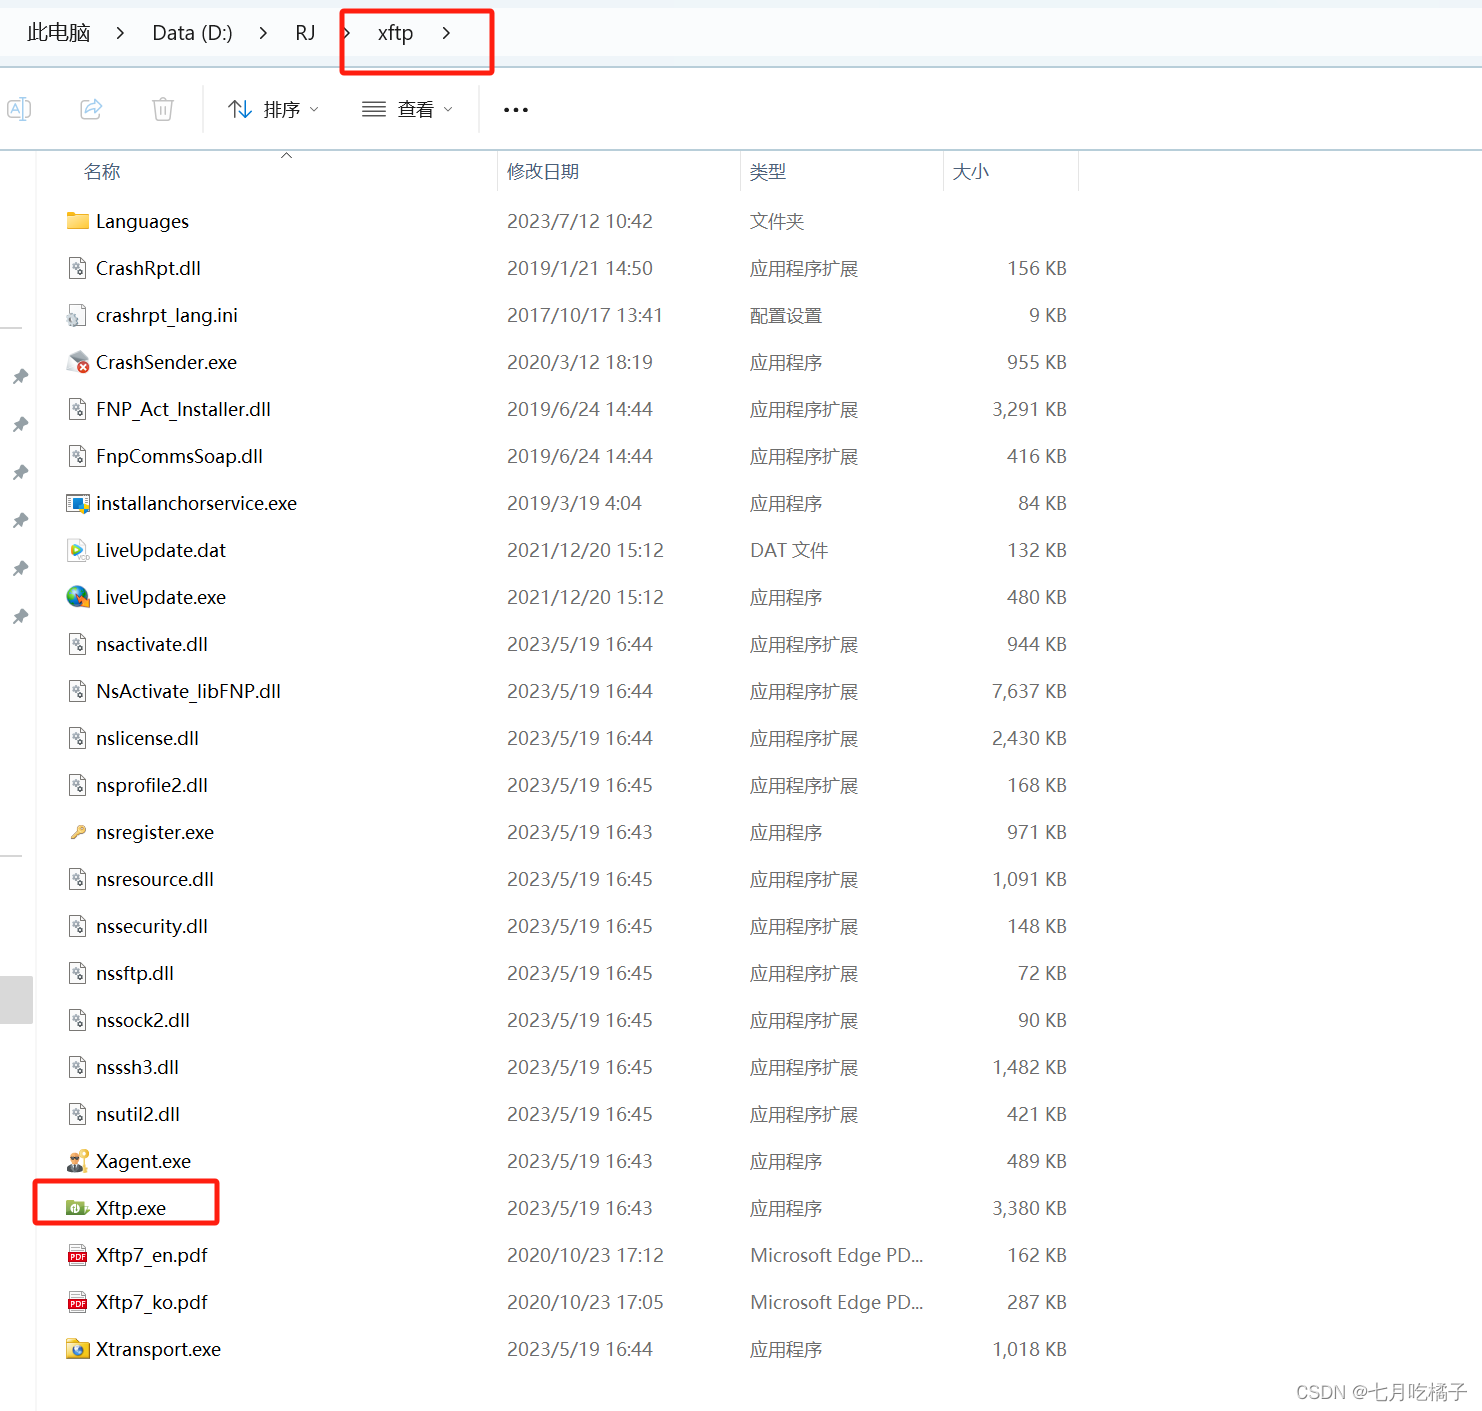1482x1411 pixels.
Task: Select the installanchorservice.exe icon
Action: 77,503
